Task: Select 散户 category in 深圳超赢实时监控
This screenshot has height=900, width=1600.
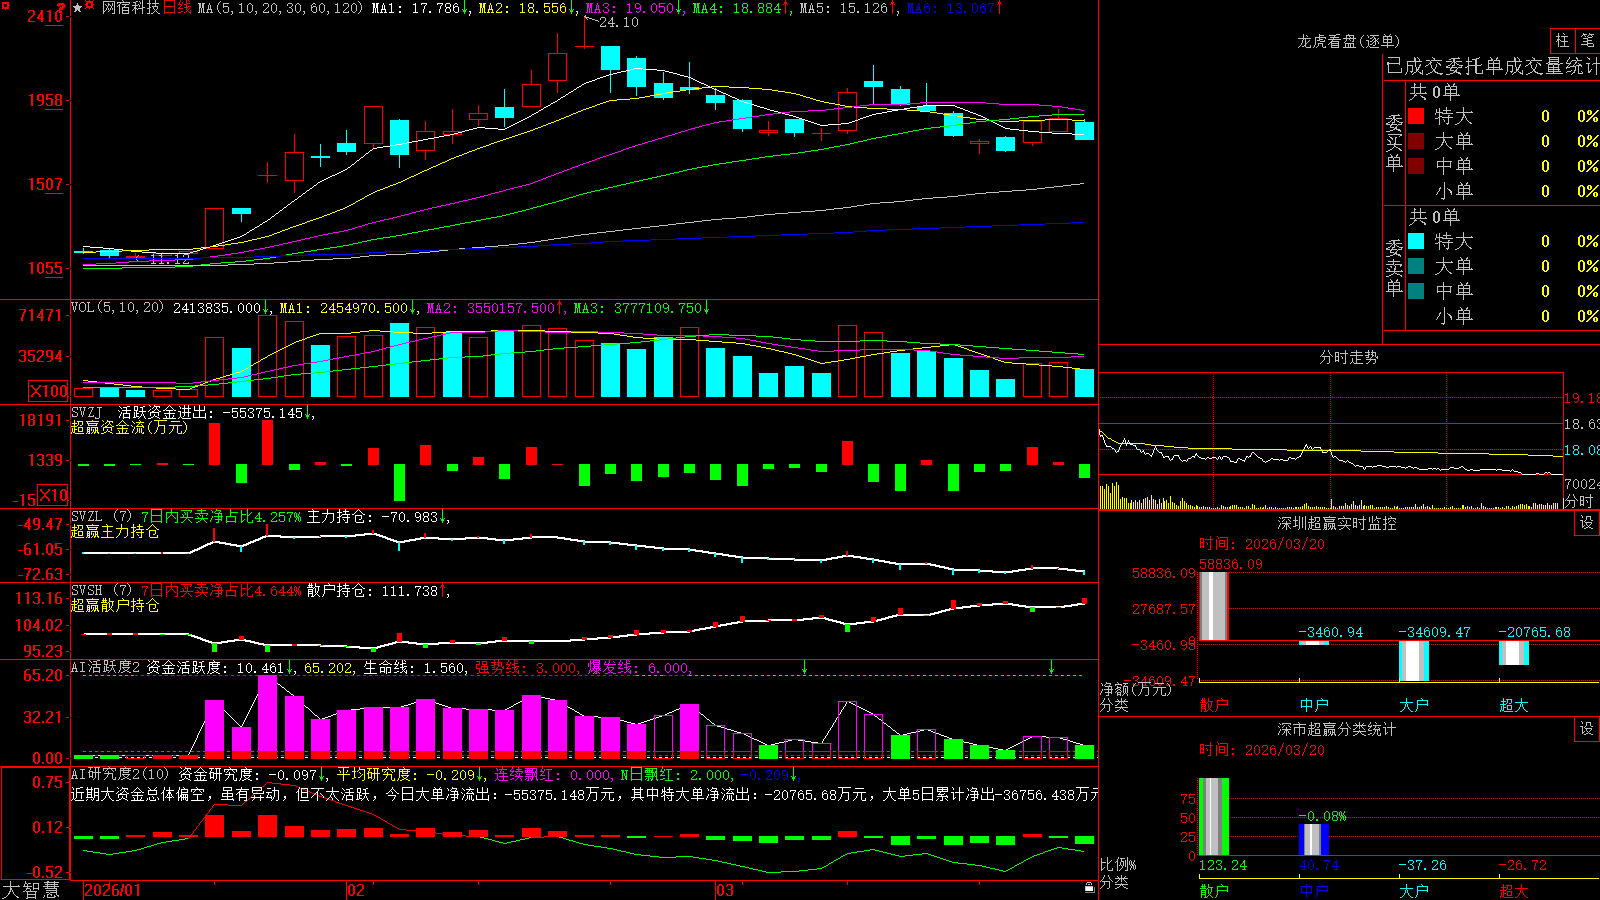Action: click(x=1214, y=705)
